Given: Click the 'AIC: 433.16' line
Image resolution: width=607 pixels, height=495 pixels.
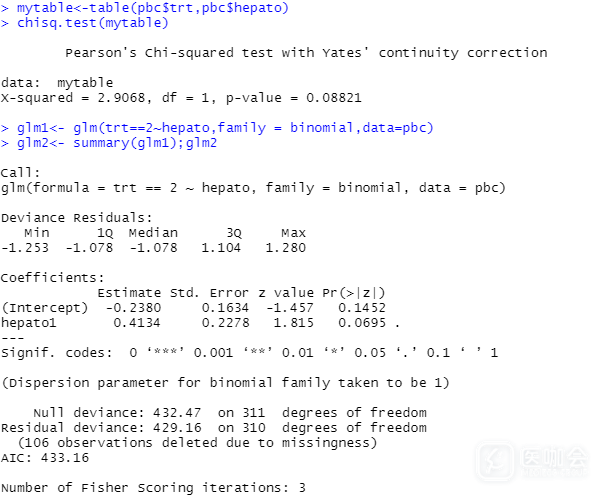Looking at the screenshot, I should tap(45, 457).
